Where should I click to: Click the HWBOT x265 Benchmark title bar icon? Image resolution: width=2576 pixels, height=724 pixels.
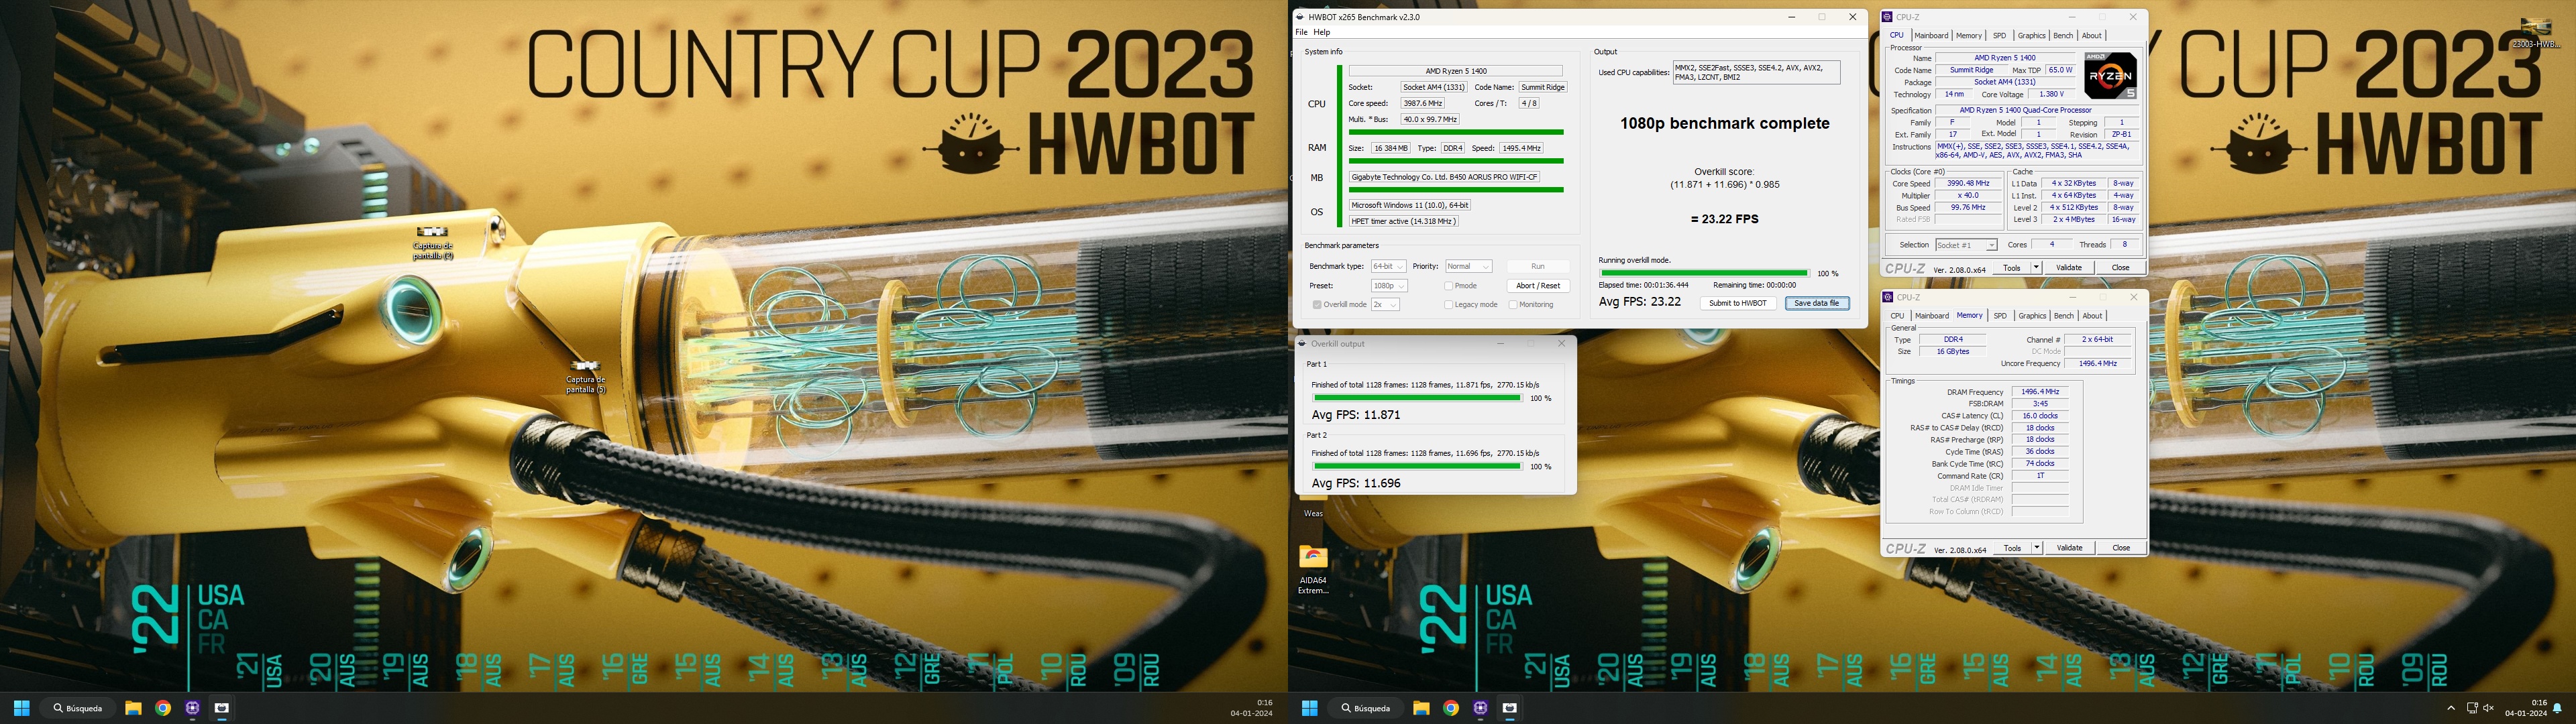pyautogui.click(x=1300, y=17)
